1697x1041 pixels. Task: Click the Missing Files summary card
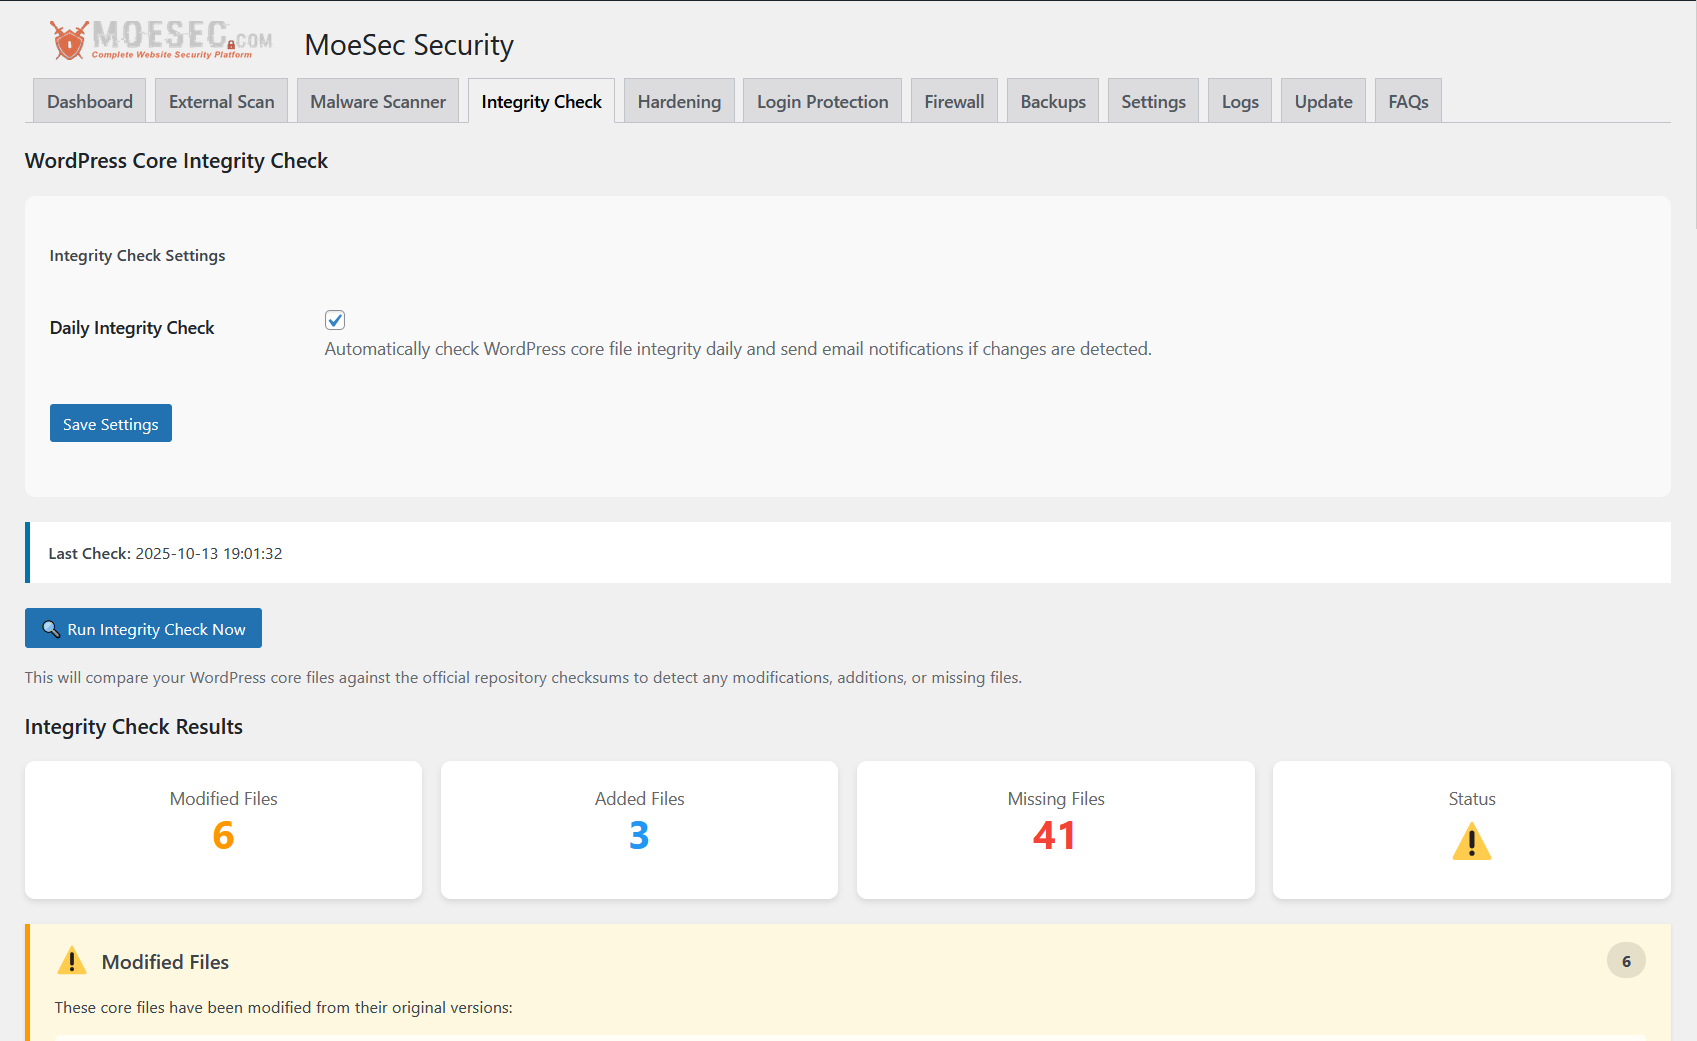(1055, 830)
